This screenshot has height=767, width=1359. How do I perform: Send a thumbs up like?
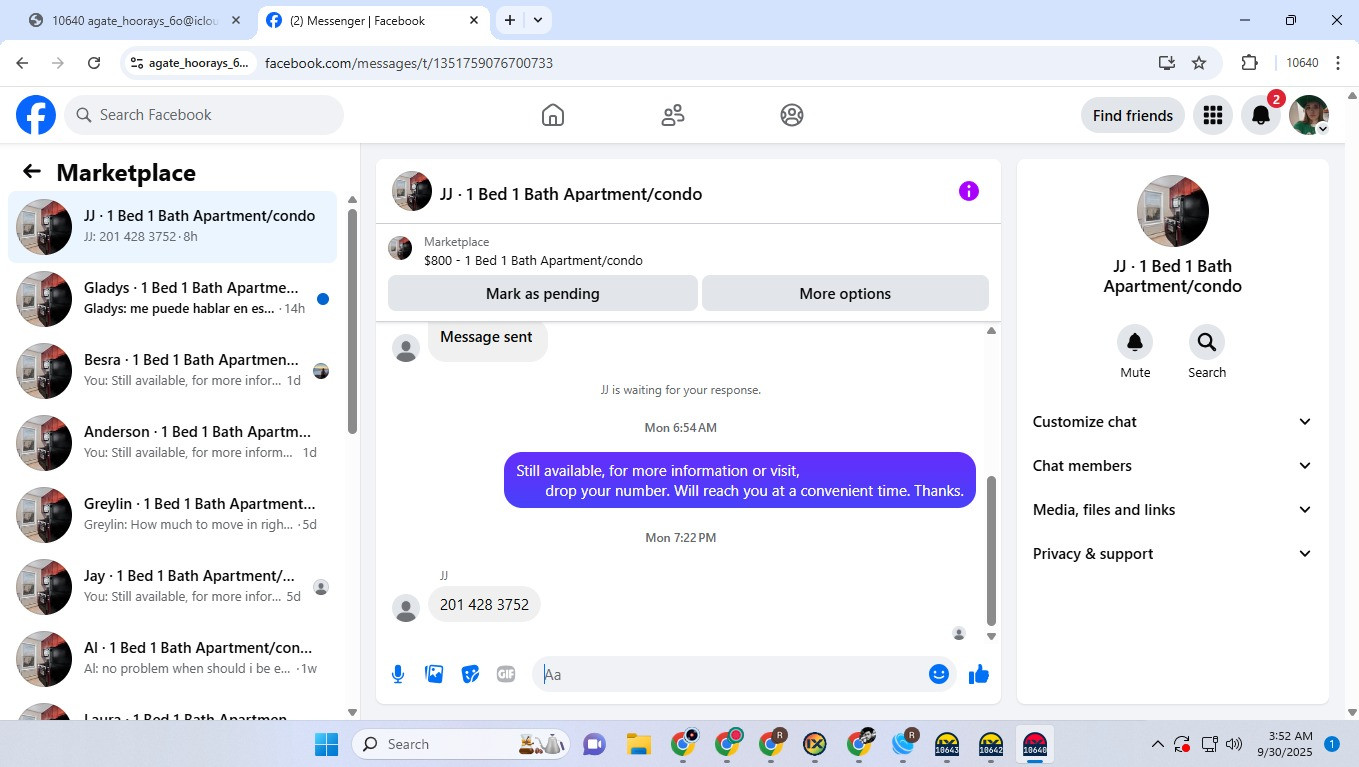(x=979, y=674)
